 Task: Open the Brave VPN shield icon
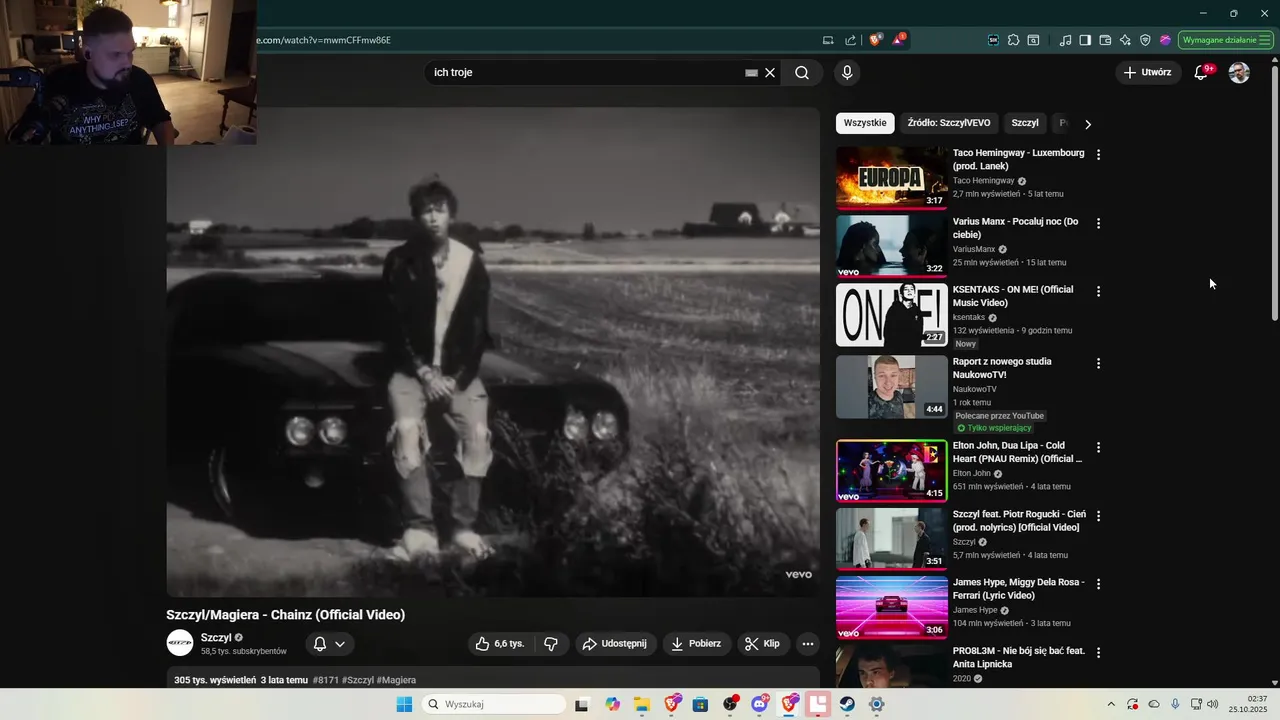pyautogui.click(x=1145, y=40)
